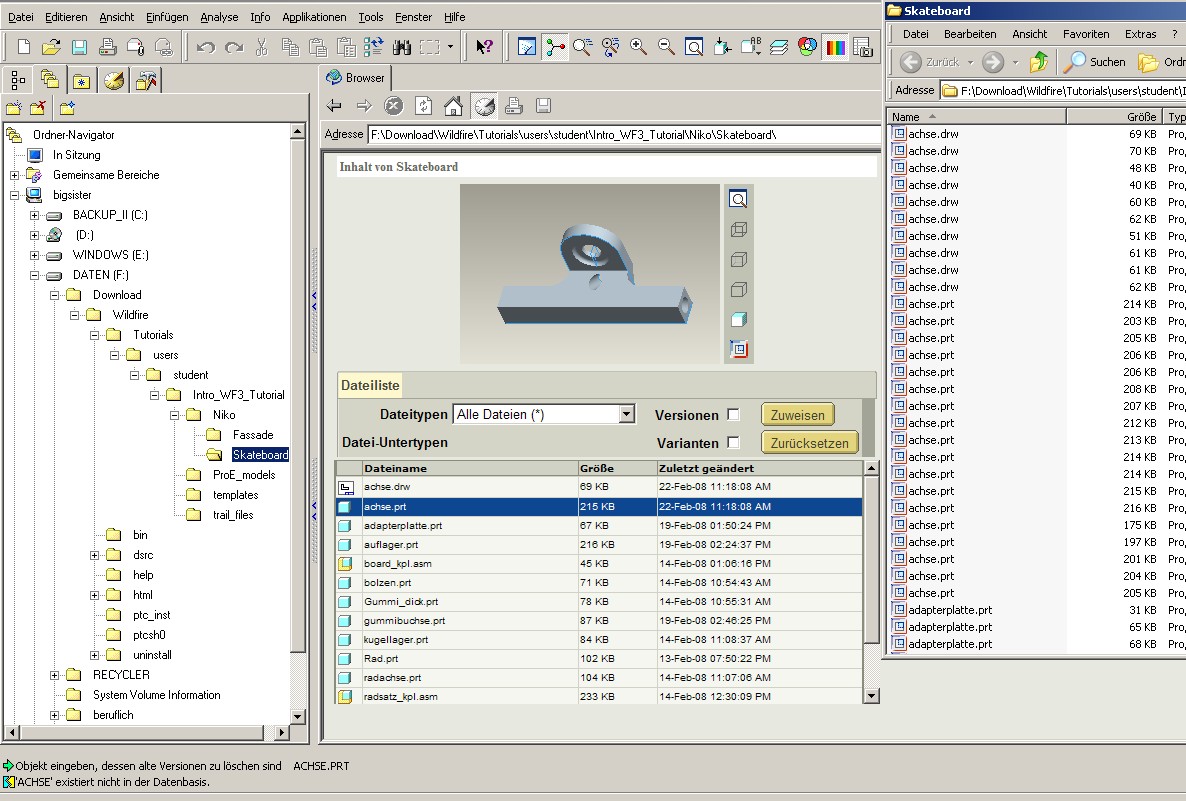Open the Applikationen menu
Image resolution: width=1186 pixels, height=801 pixels.
point(314,17)
